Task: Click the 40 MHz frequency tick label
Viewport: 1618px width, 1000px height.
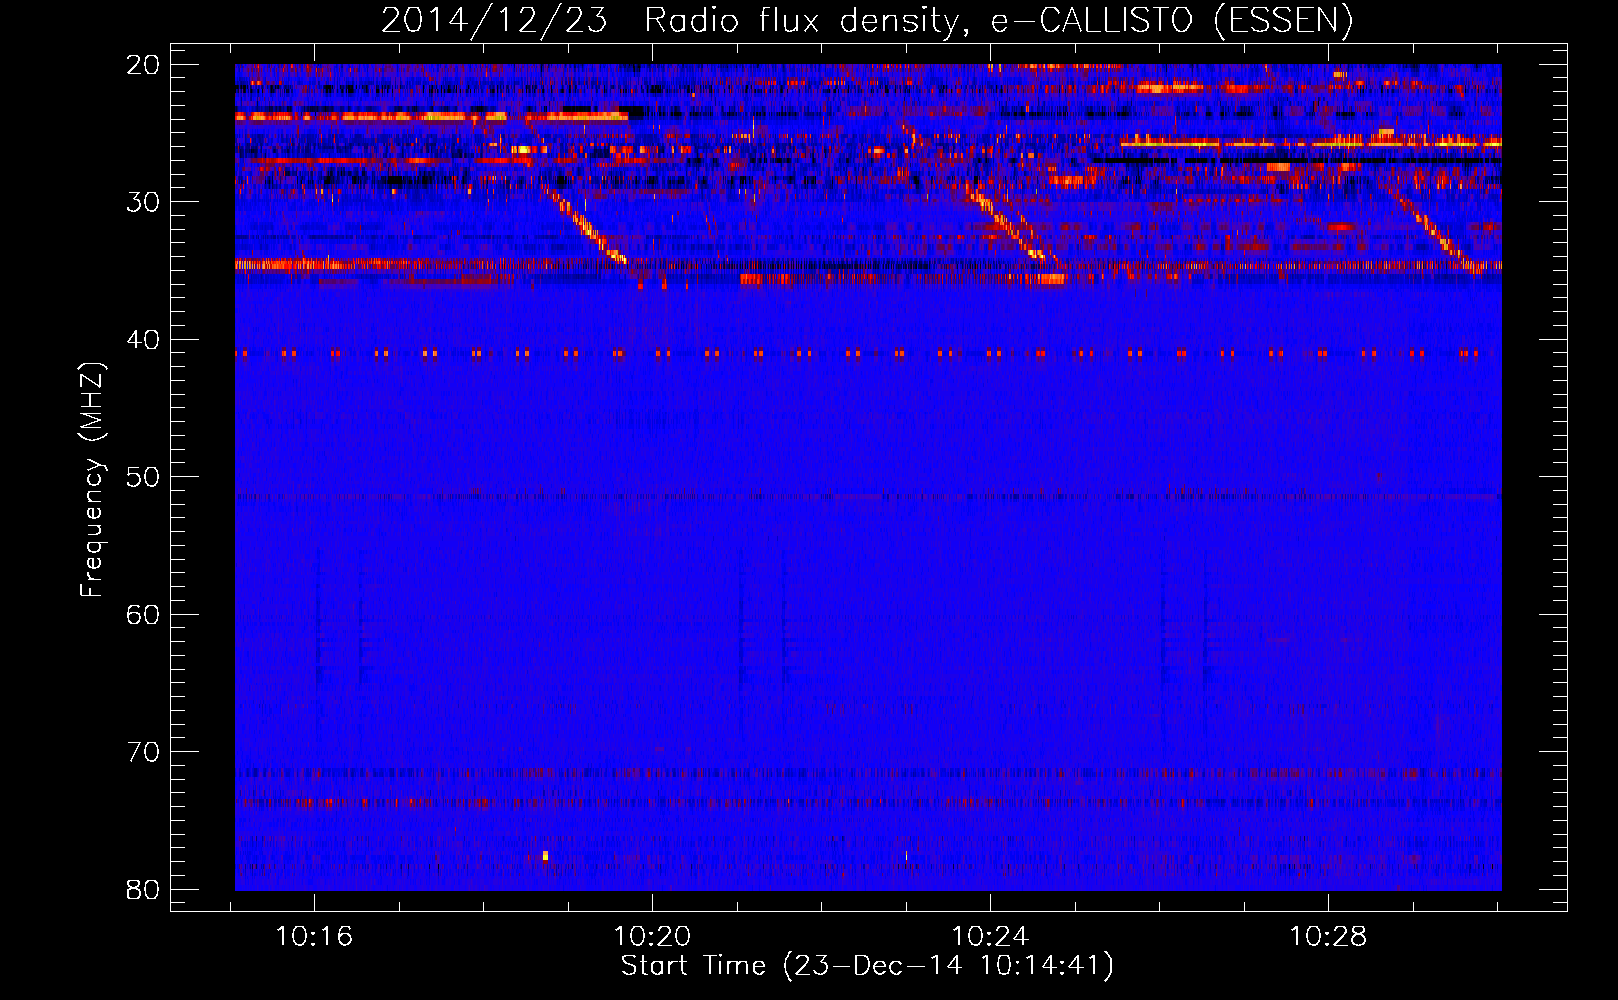Action: pyautogui.click(x=143, y=340)
